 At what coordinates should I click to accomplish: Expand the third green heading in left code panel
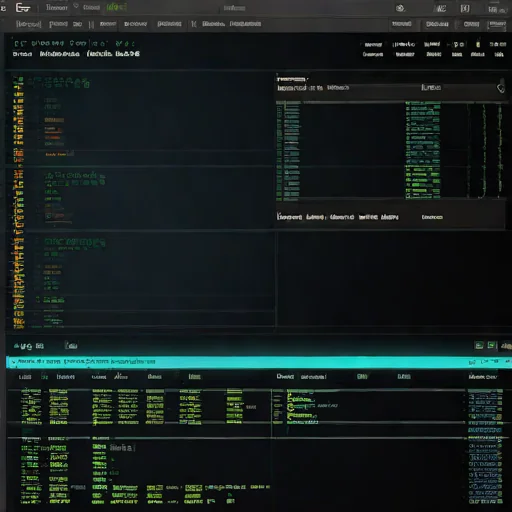(x=75, y=242)
